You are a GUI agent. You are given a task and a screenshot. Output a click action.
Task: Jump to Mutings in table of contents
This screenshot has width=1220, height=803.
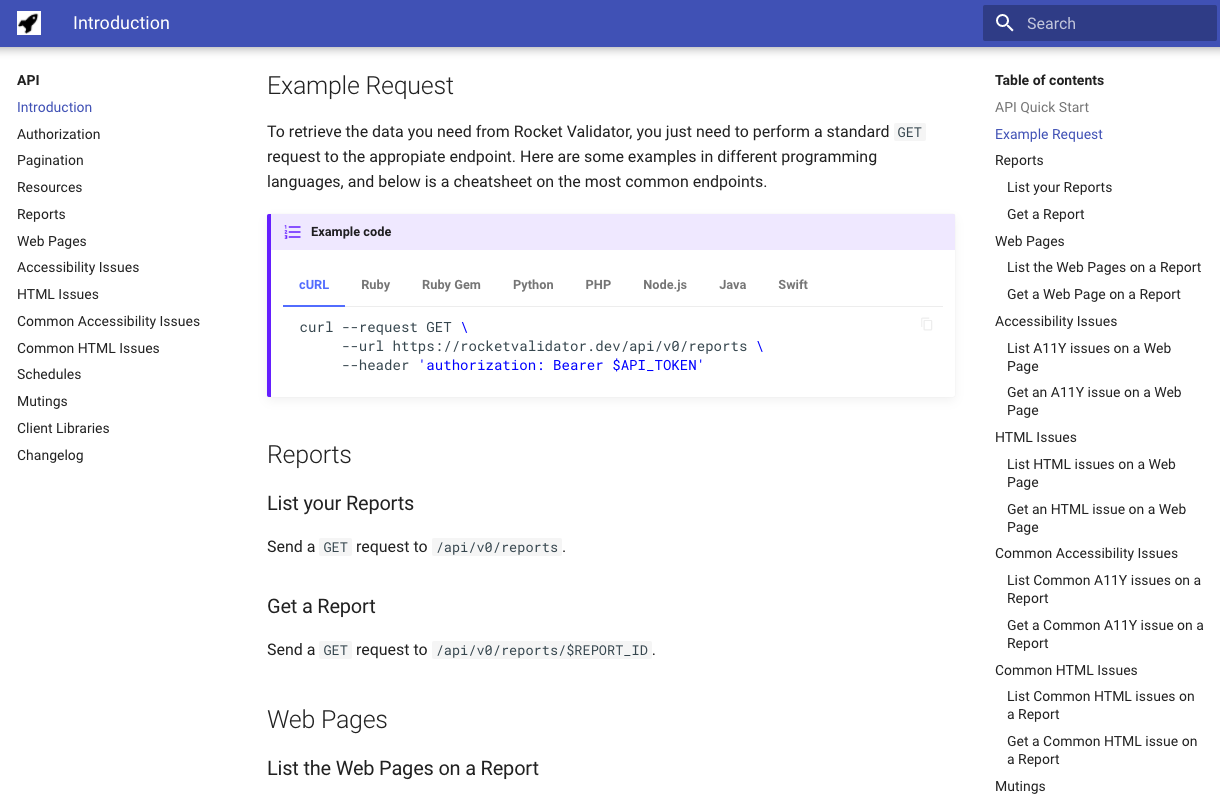1020,786
